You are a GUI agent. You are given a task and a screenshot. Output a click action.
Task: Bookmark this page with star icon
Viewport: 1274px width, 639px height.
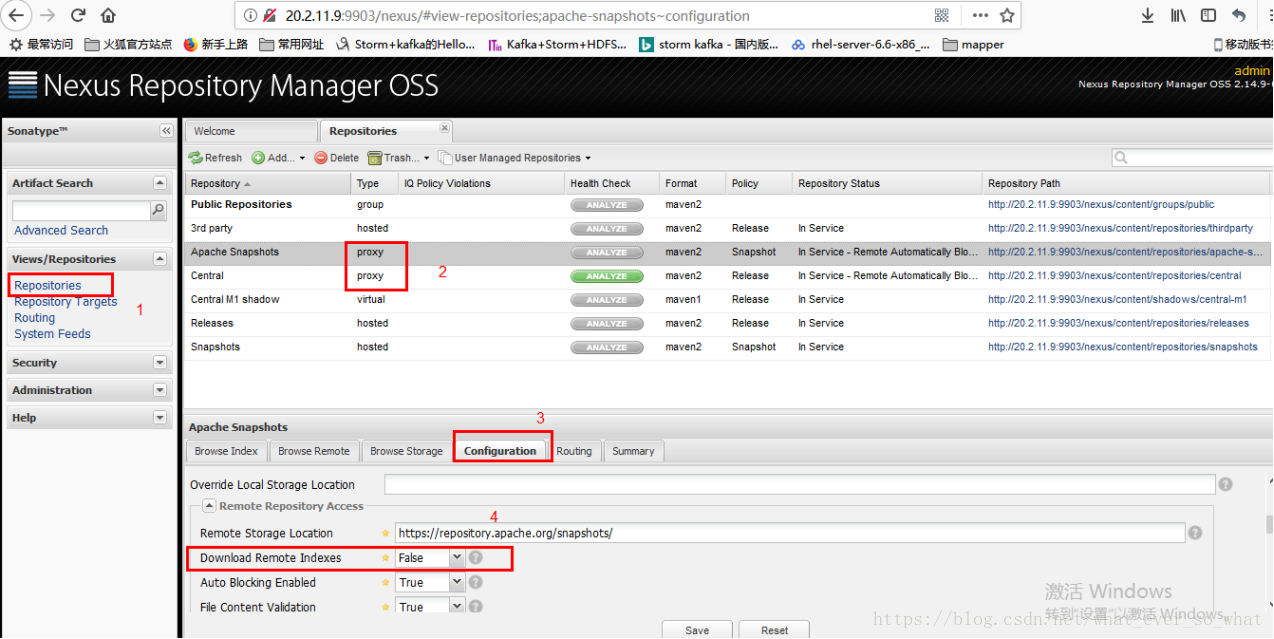pyautogui.click(x=1007, y=15)
